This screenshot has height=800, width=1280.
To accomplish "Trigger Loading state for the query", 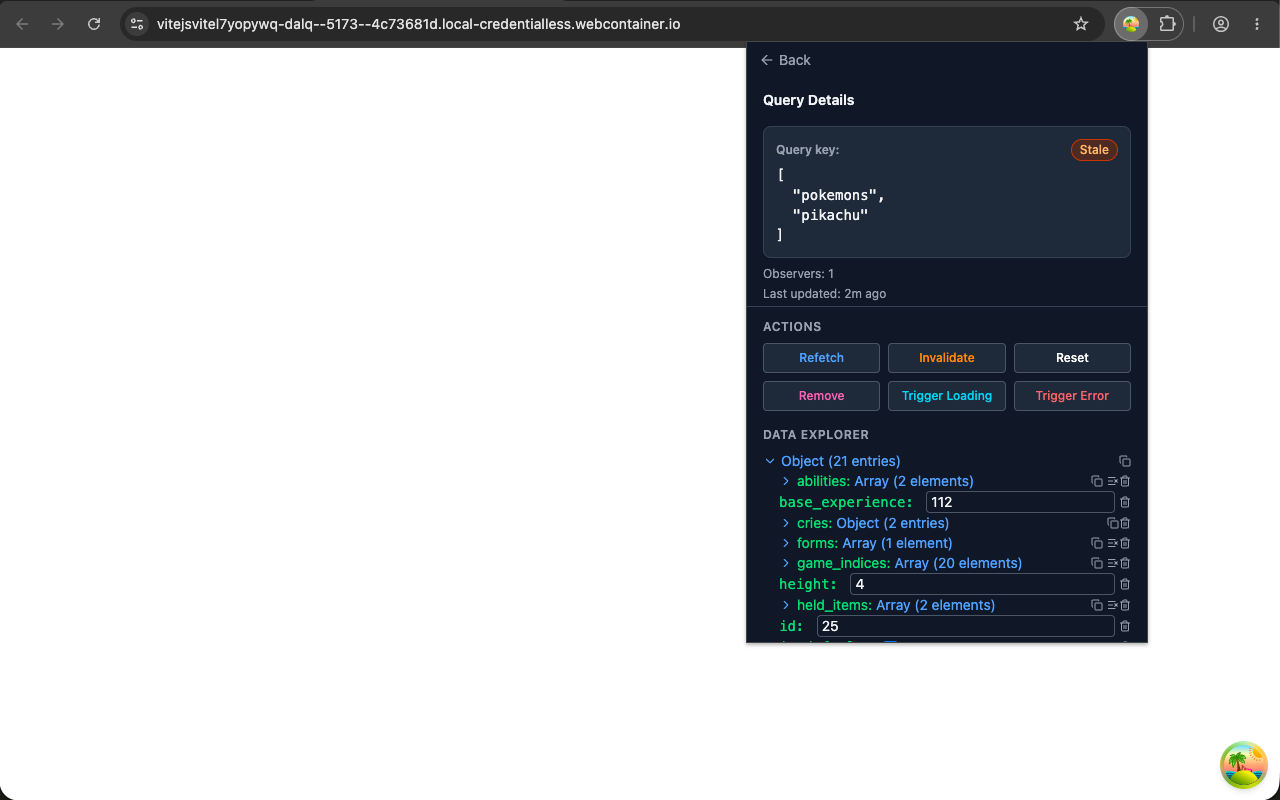I will click(x=947, y=396).
